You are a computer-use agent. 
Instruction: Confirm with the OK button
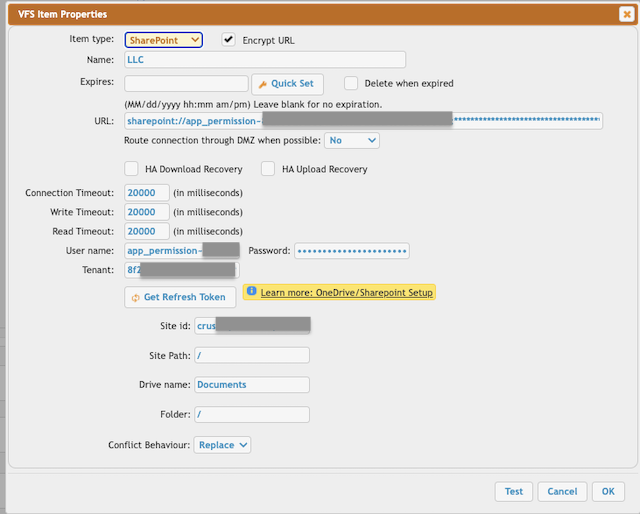click(x=608, y=492)
